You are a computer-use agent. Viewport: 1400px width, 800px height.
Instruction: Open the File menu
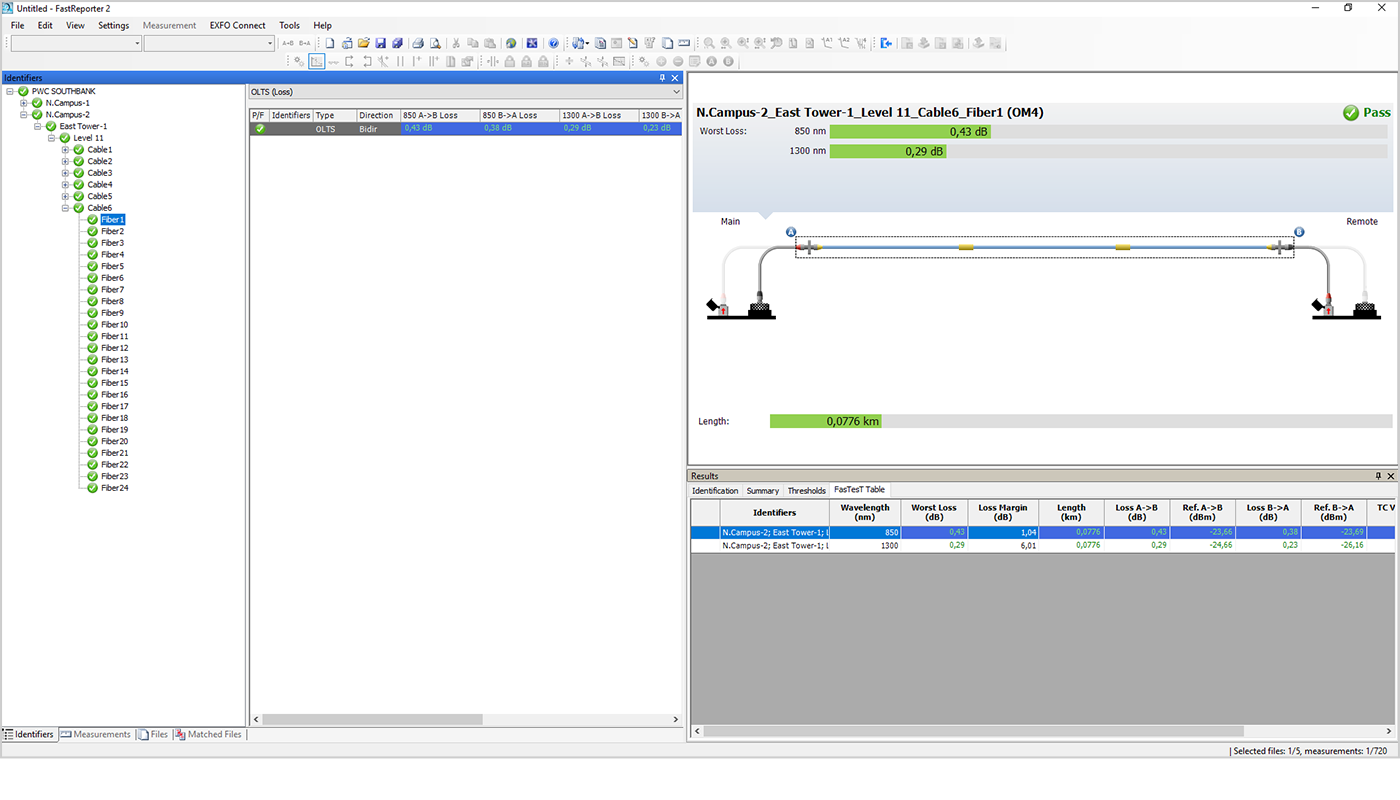click(18, 25)
